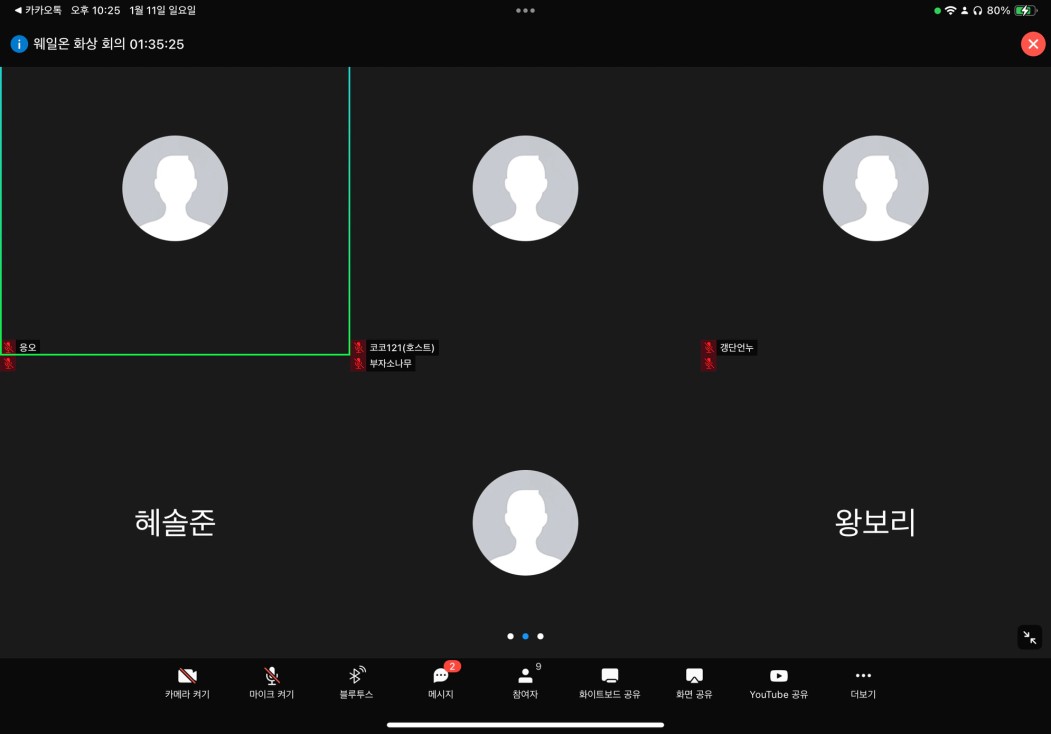Tap the shrink view icon at bottom right

1029,637
